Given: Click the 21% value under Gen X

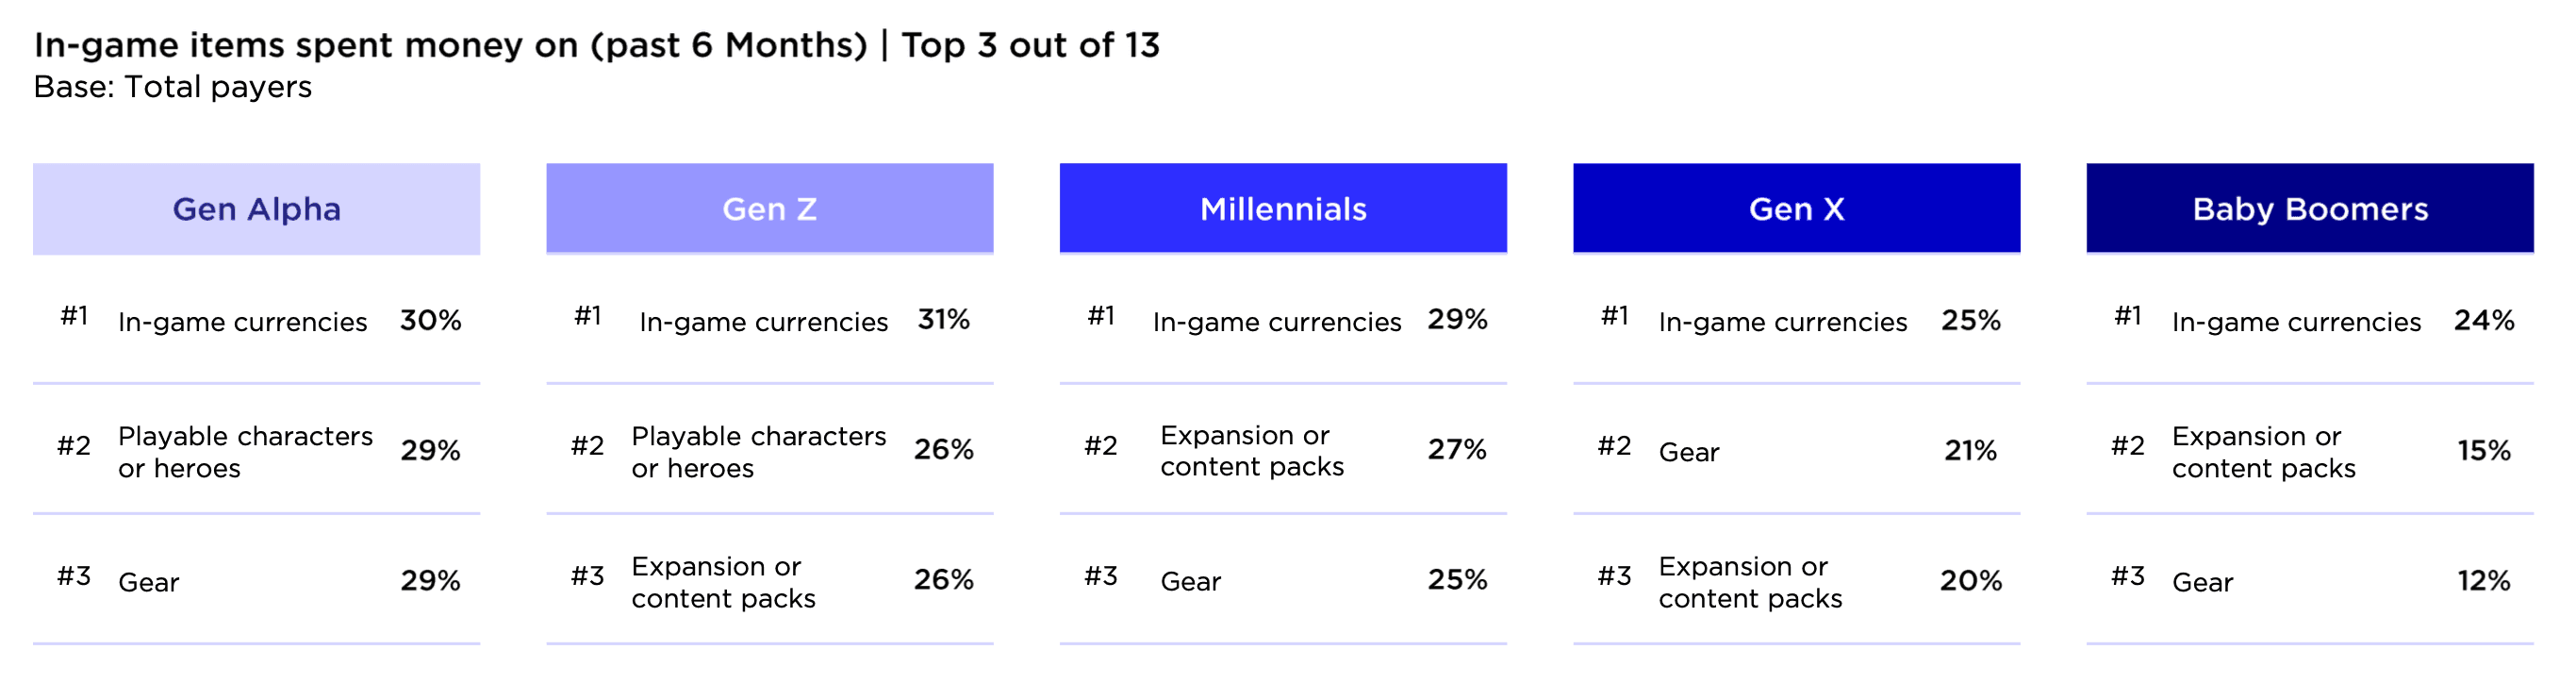Looking at the screenshot, I should pos(1970,451).
